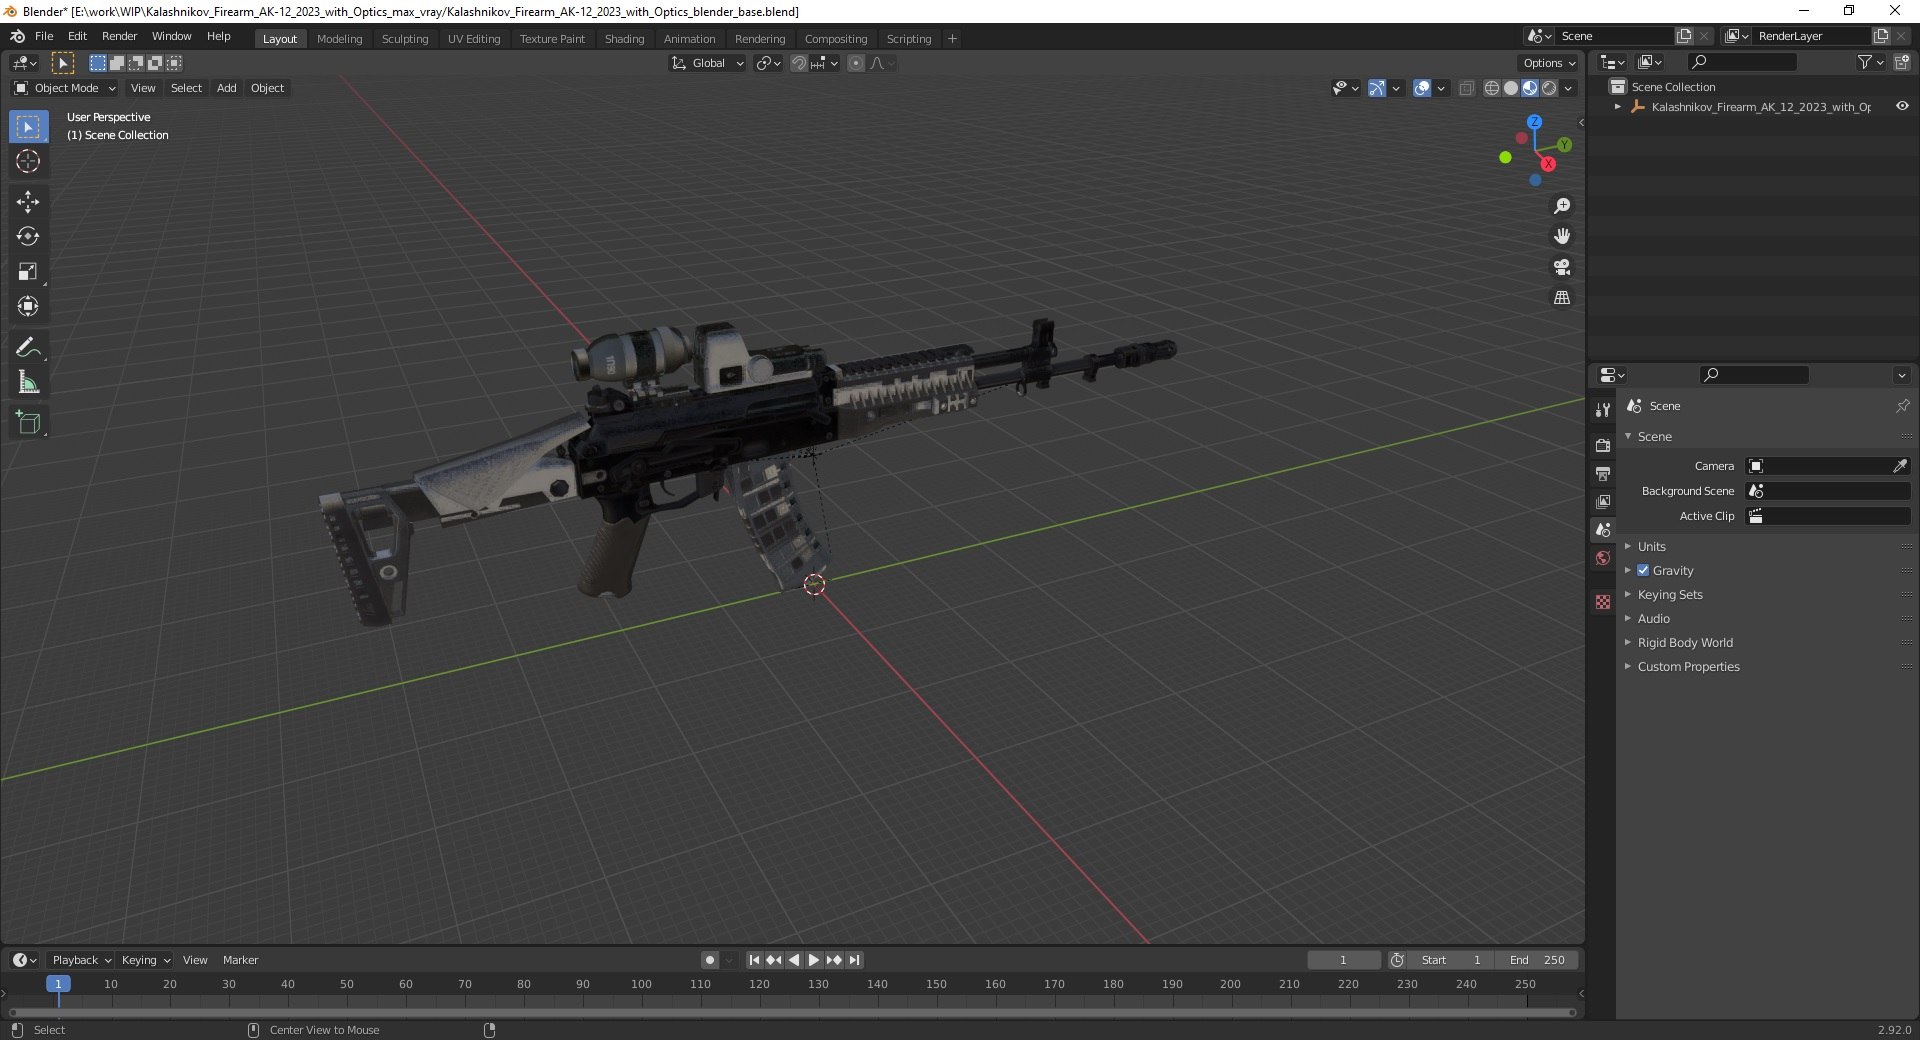Click the Z axis on navigation gizmo

click(x=1534, y=121)
